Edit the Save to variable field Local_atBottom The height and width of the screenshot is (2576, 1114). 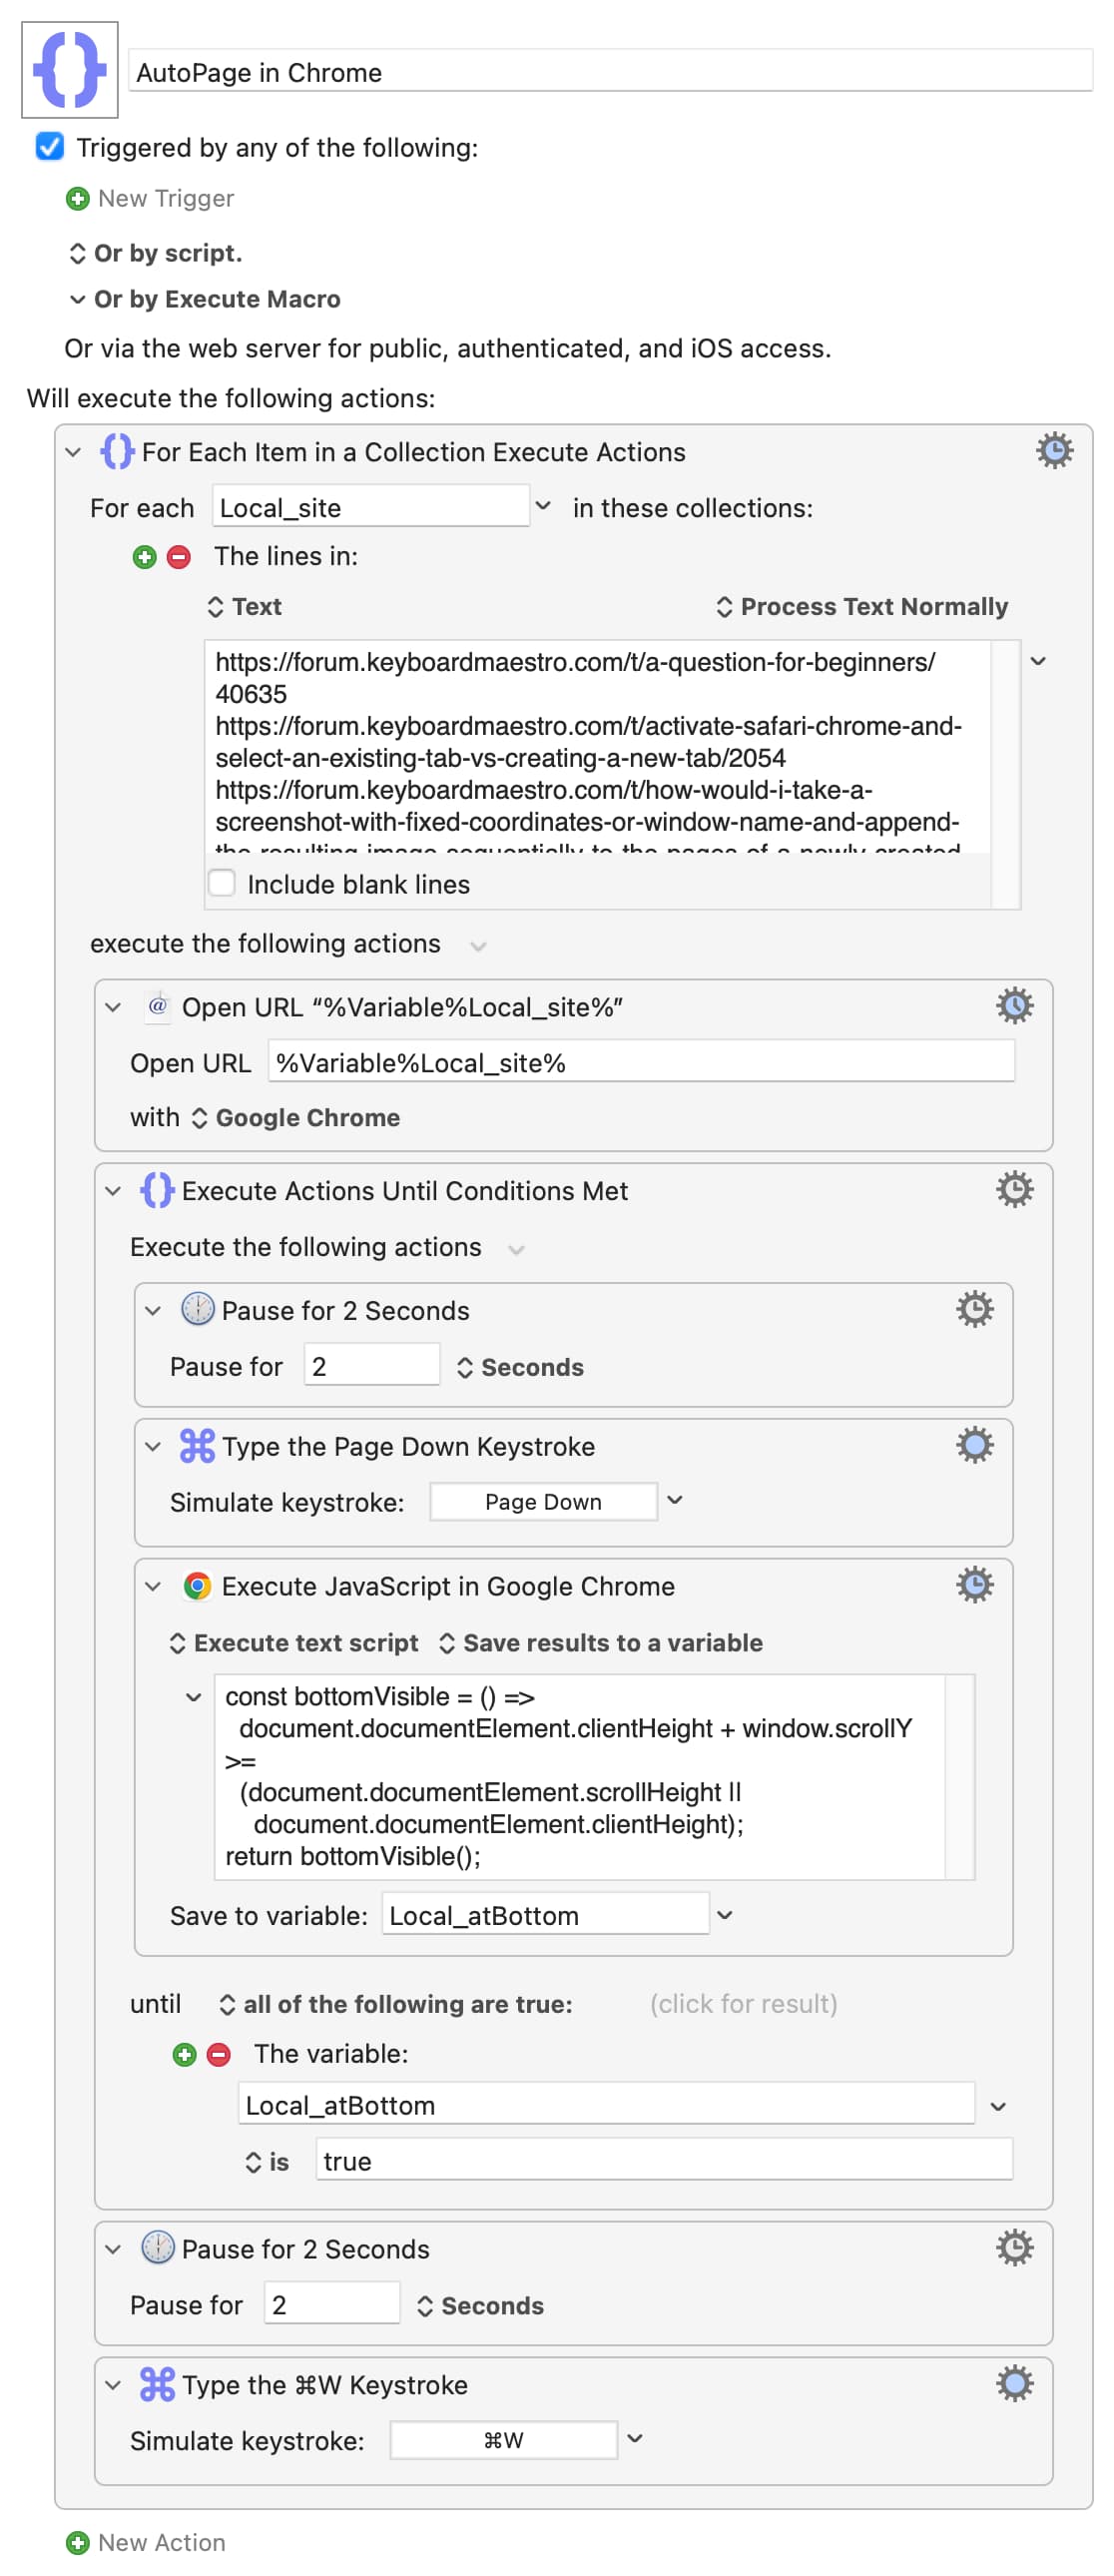click(545, 1914)
